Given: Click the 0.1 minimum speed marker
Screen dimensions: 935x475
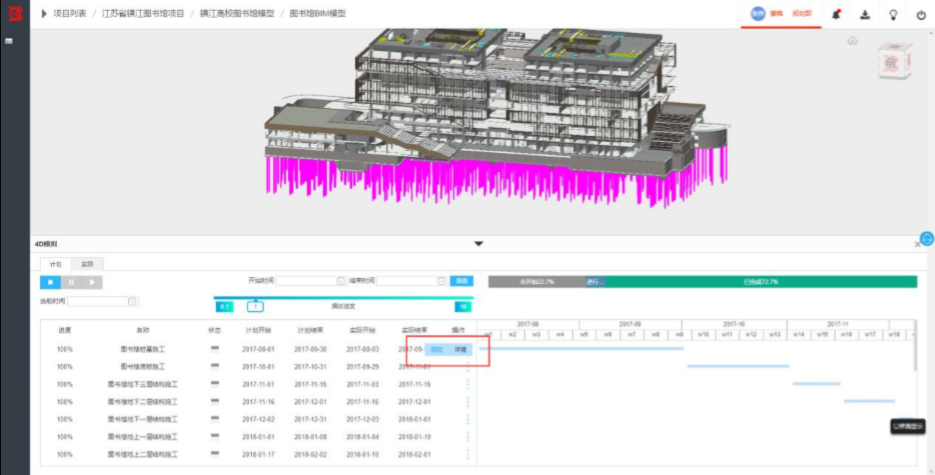Looking at the screenshot, I should pos(224,307).
